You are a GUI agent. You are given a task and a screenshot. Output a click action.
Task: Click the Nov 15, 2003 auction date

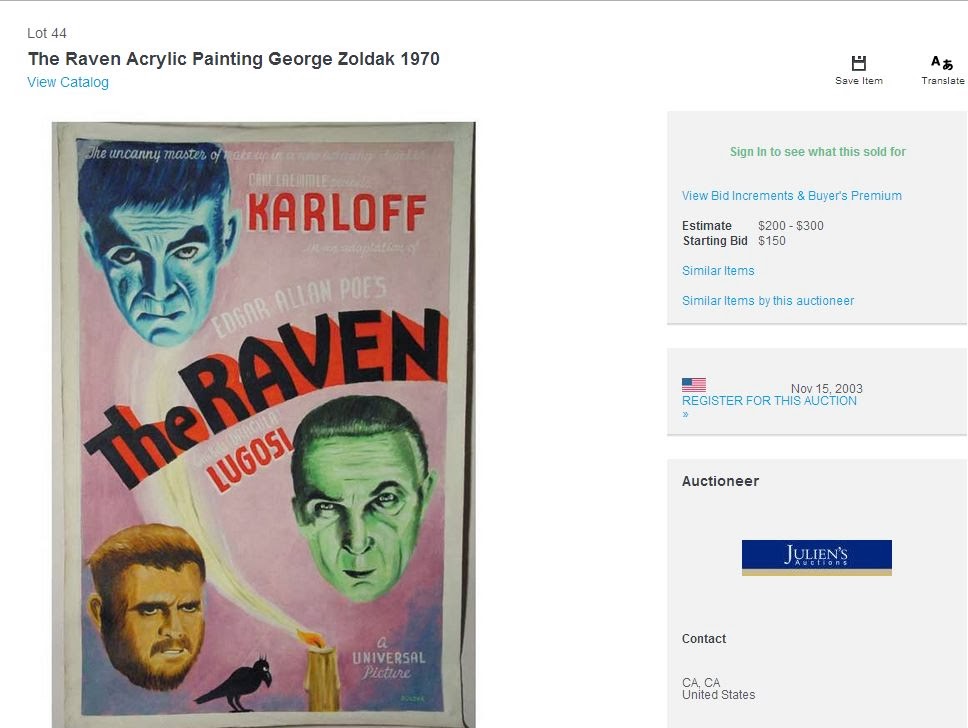827,388
